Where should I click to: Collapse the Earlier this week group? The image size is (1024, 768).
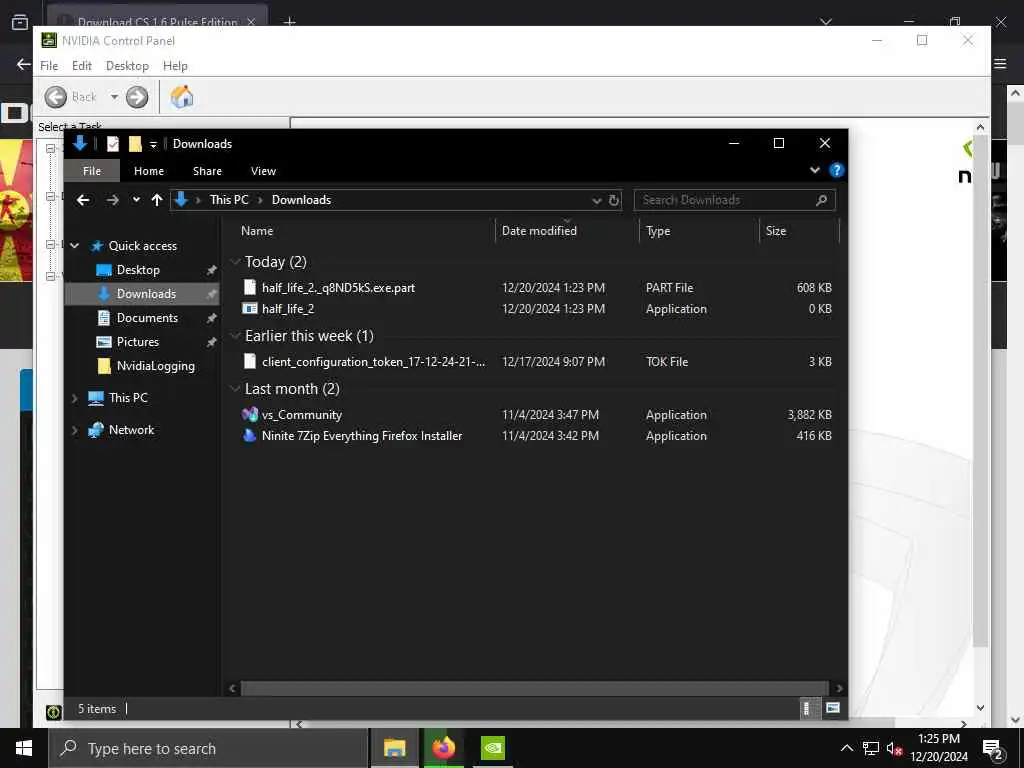(235, 336)
